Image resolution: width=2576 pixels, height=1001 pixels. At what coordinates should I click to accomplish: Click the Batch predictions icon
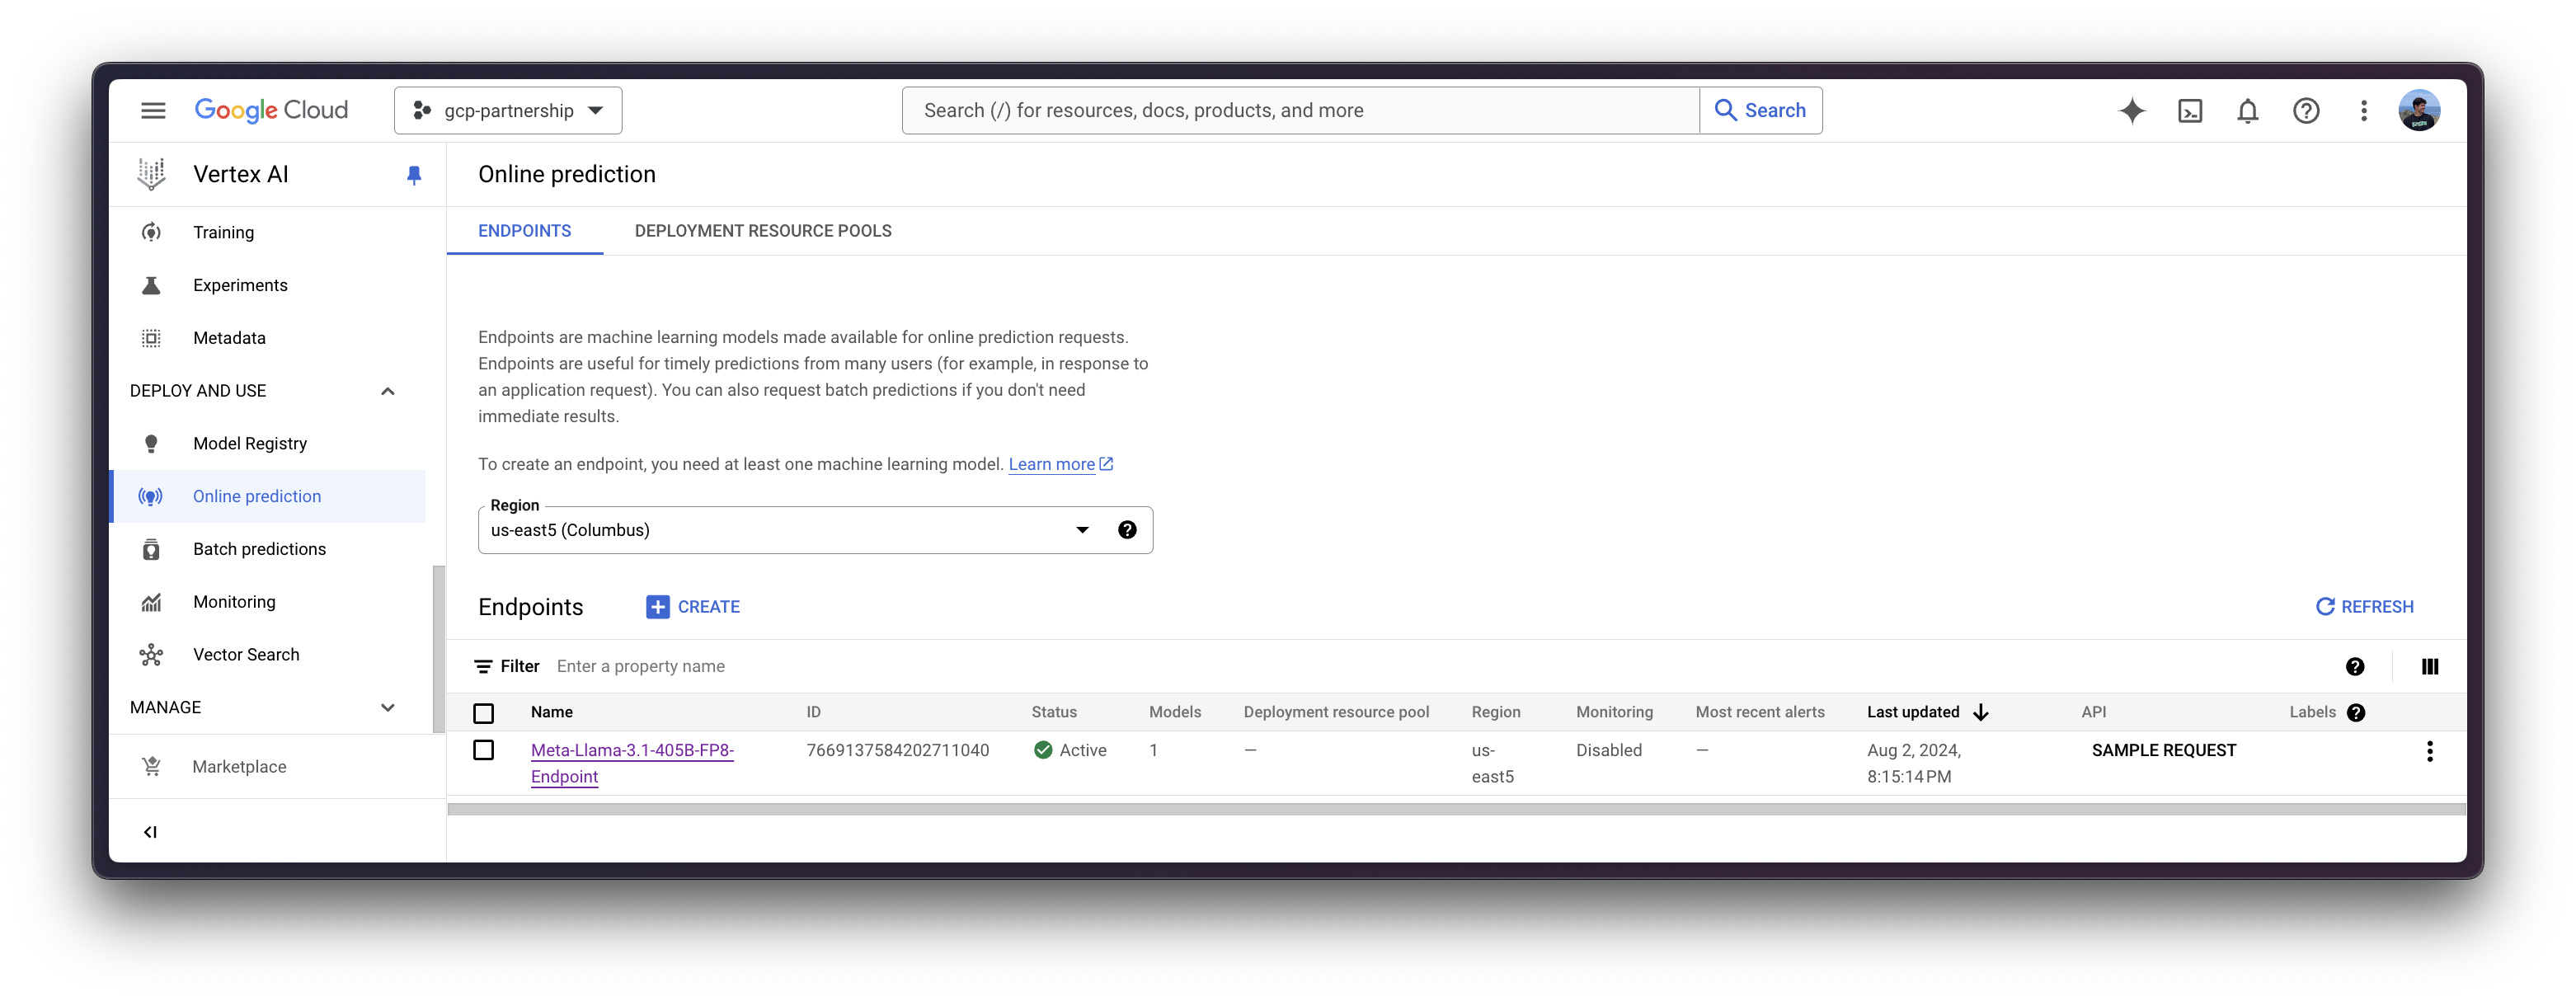[149, 547]
